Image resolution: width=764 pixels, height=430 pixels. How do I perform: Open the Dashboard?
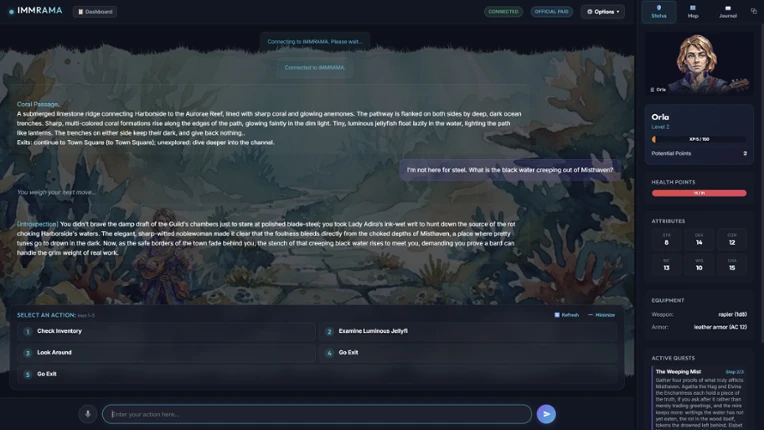click(95, 12)
